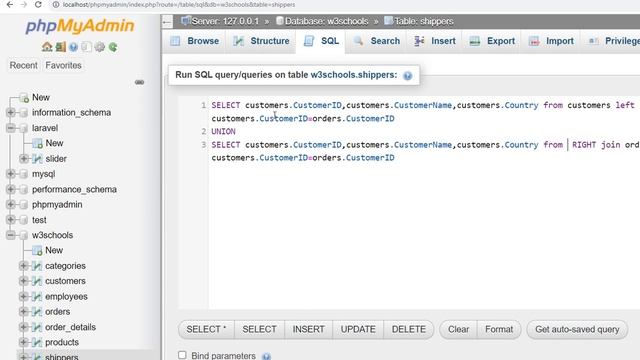Viewport: 640px width, 360px height.
Task: Click the UPDATE query button
Action: pos(358,329)
